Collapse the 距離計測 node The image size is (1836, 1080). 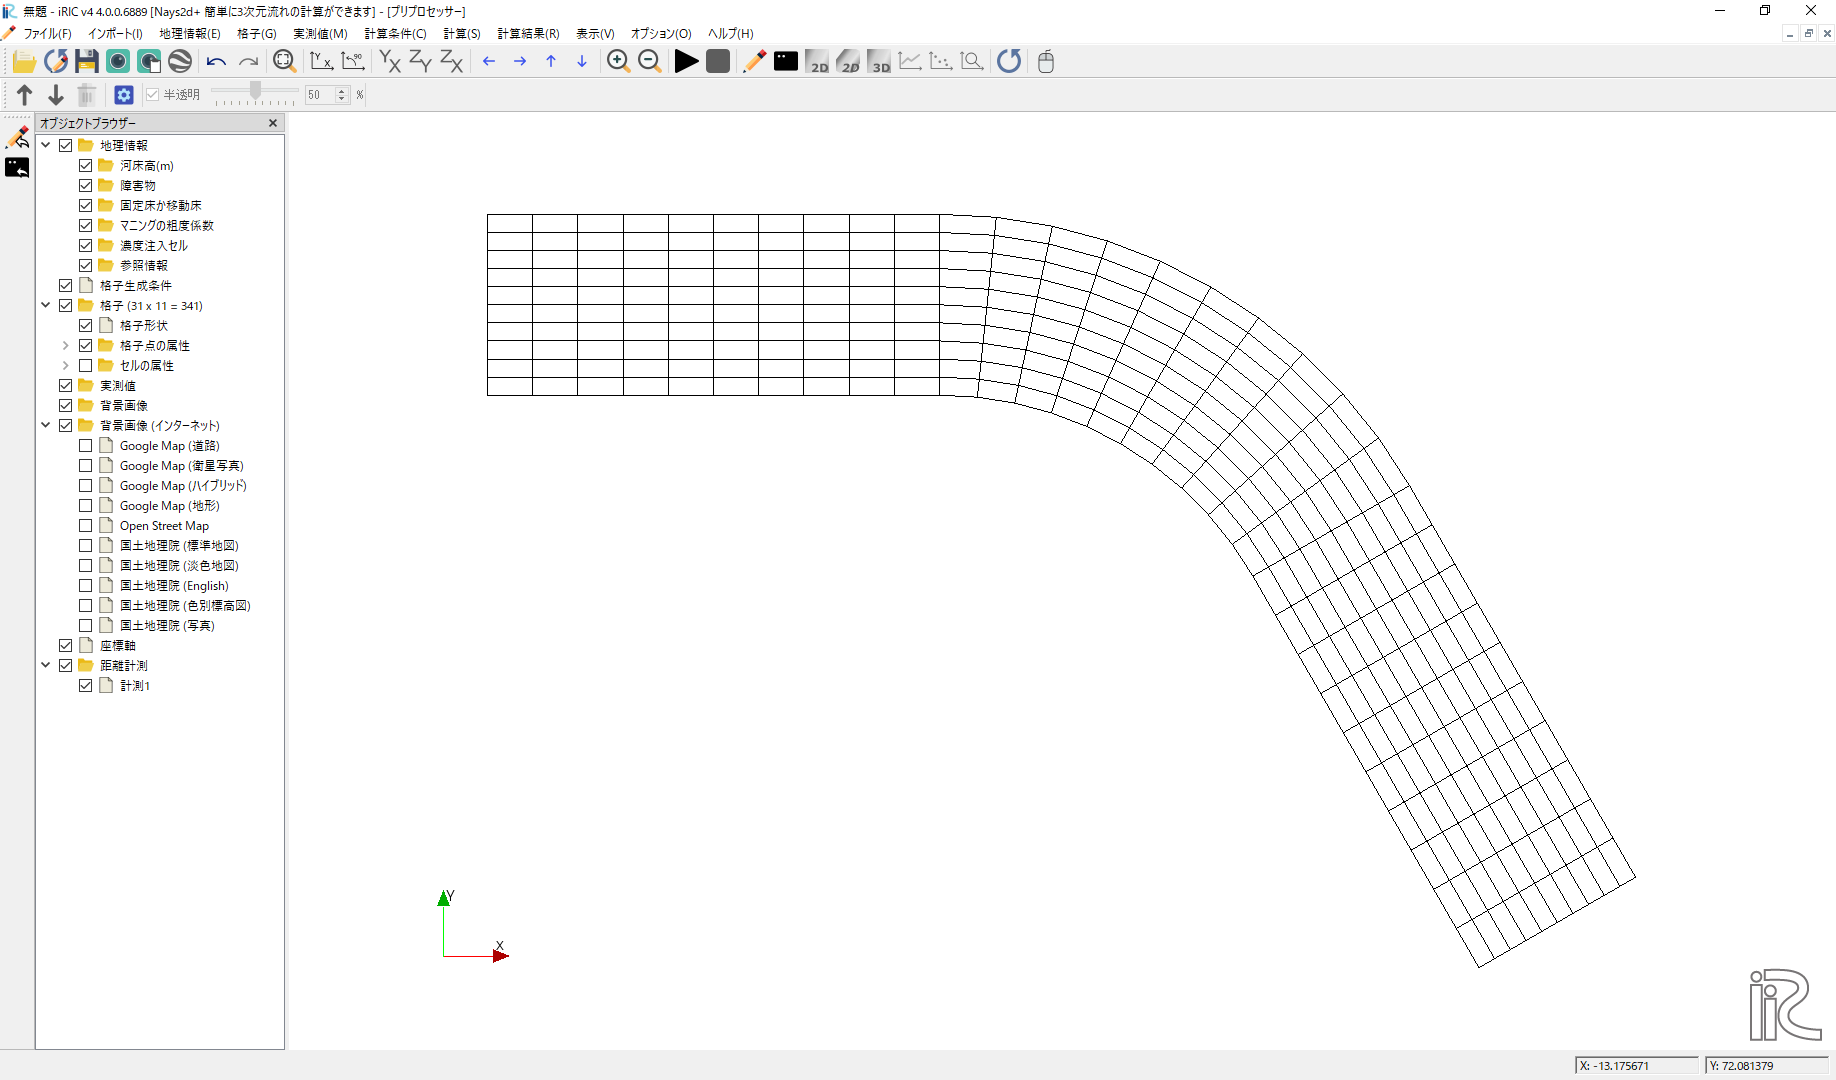(x=46, y=665)
